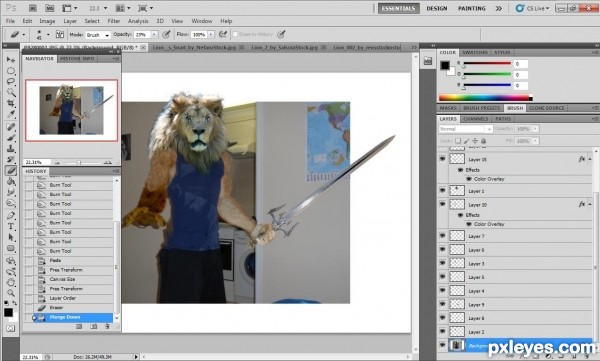Screen dimensions: 600x361
Task: Select the Brush tool in toolbox
Action: pyautogui.click(x=11, y=138)
